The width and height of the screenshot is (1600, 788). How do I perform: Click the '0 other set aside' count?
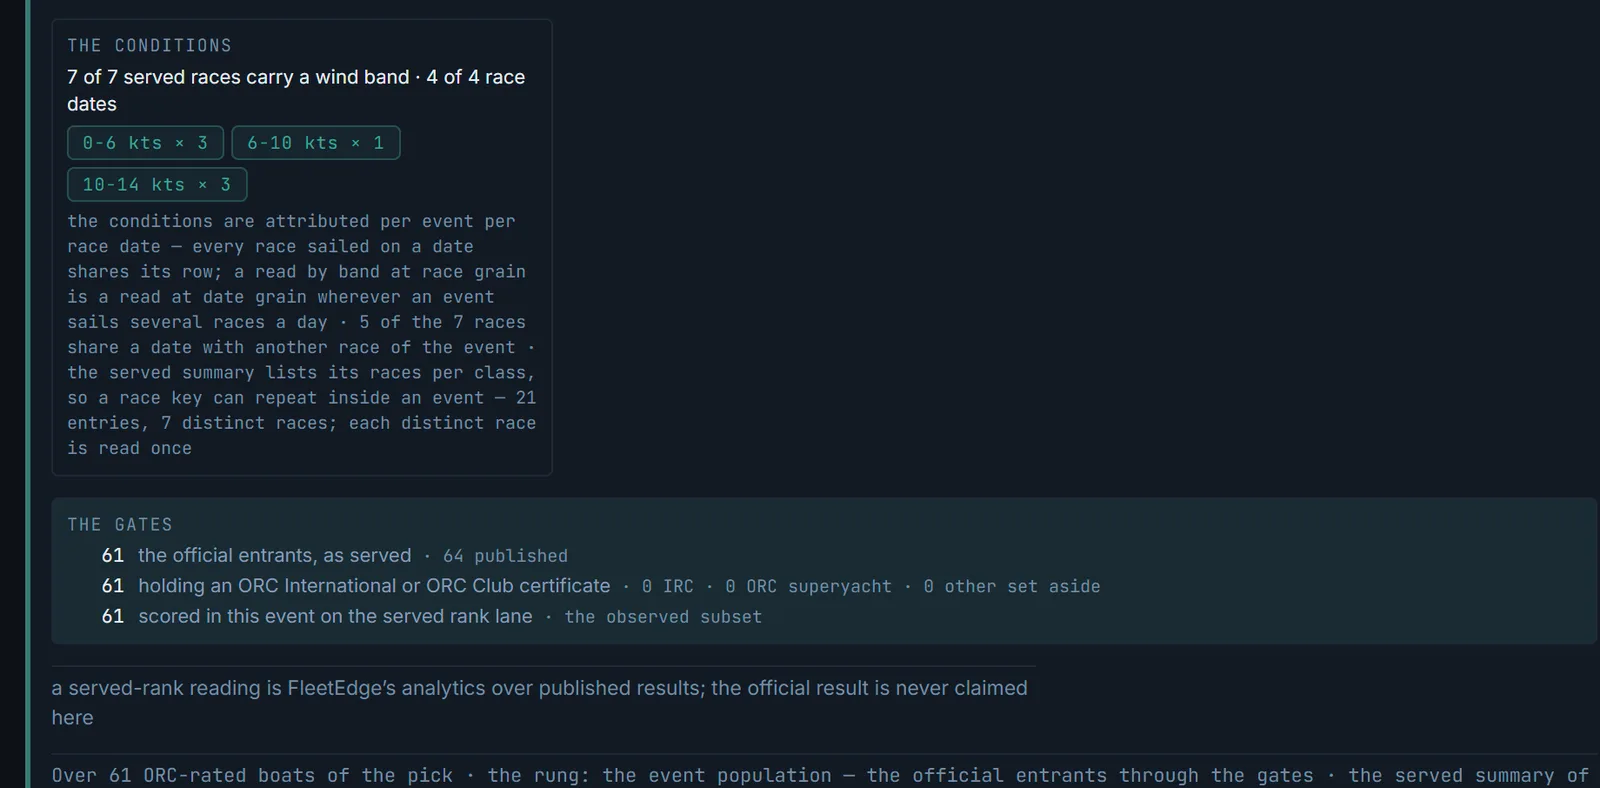(x=1012, y=587)
